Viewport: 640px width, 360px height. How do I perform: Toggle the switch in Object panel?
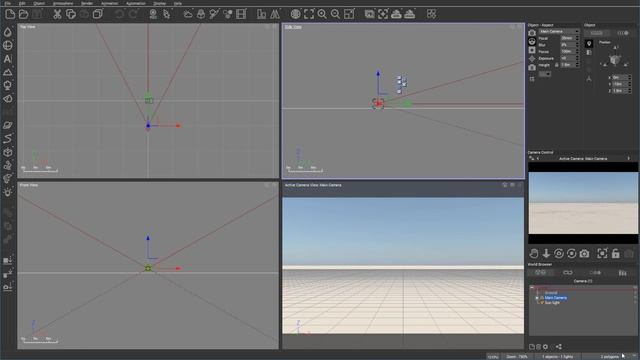623,33
